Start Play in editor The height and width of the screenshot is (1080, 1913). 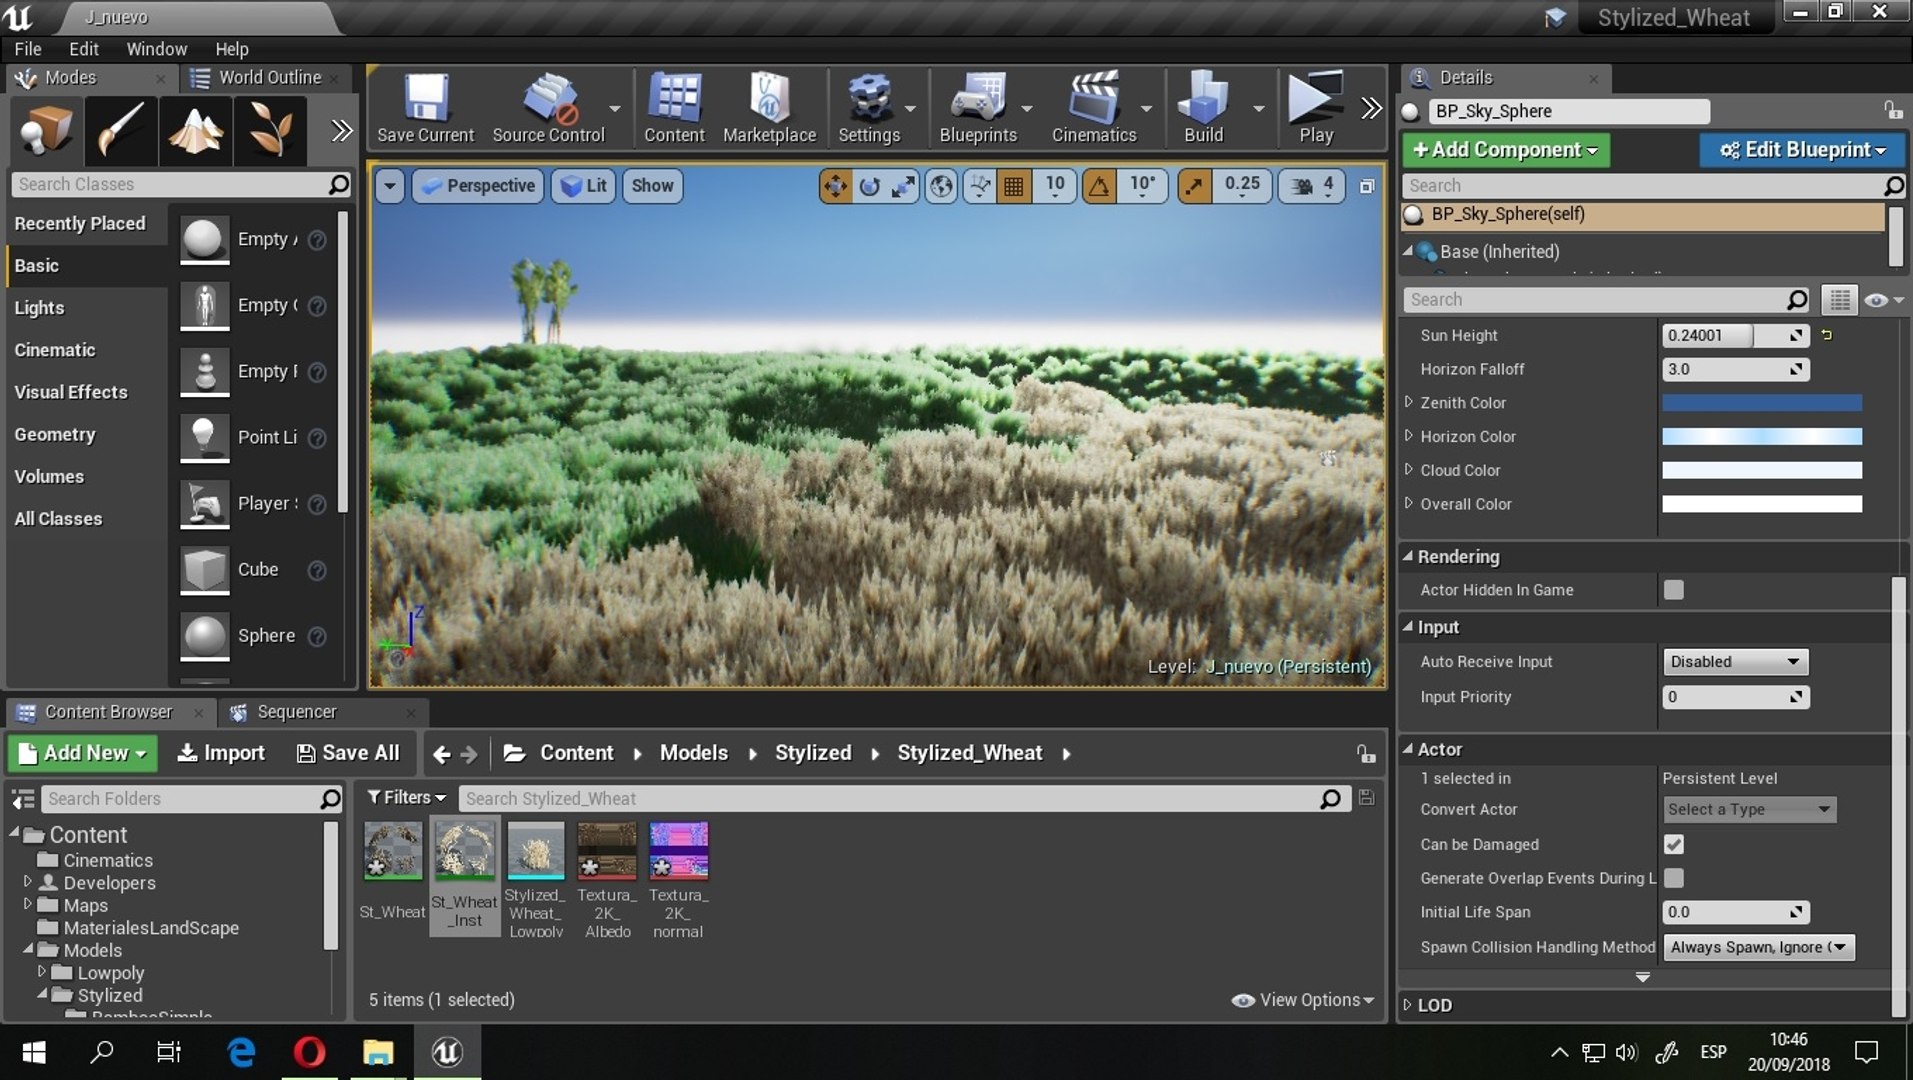point(1315,108)
